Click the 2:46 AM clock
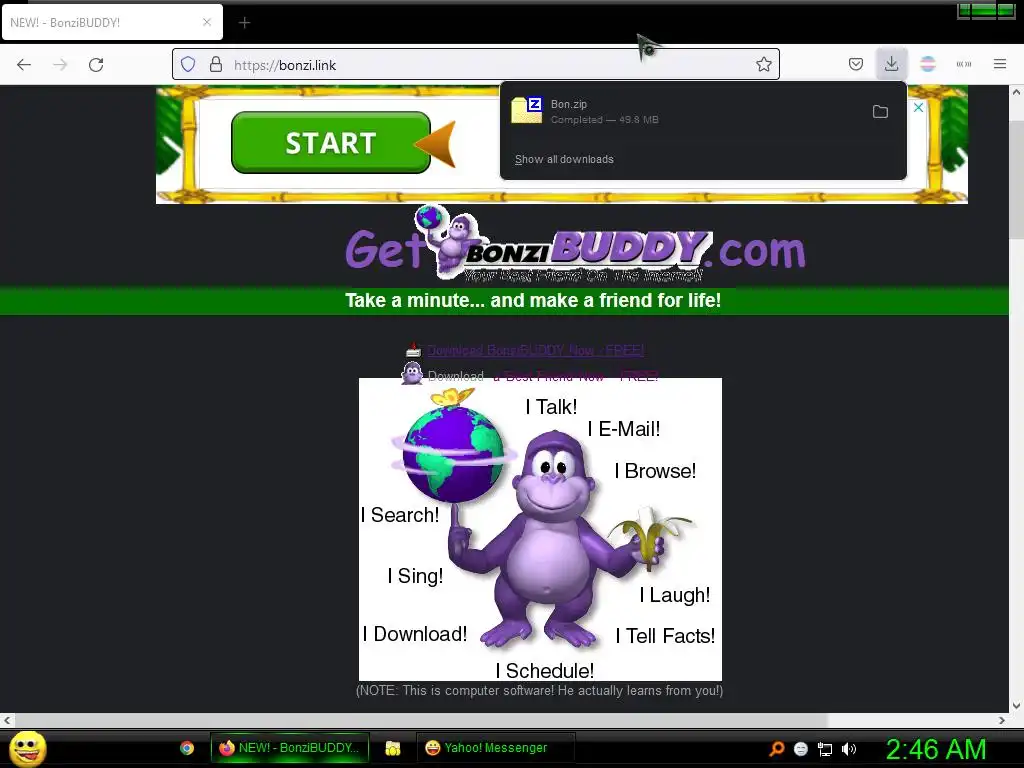 tap(936, 749)
